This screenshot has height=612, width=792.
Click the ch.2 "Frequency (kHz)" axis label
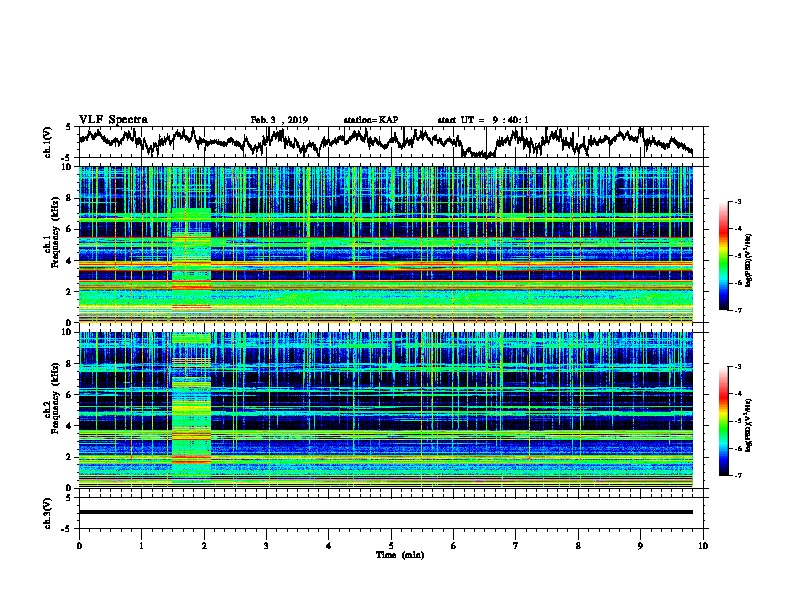click(55, 398)
